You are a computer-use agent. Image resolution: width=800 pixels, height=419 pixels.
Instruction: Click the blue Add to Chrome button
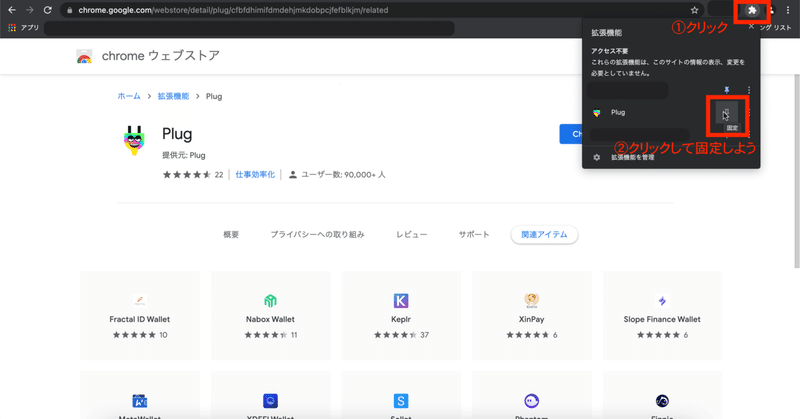point(571,134)
